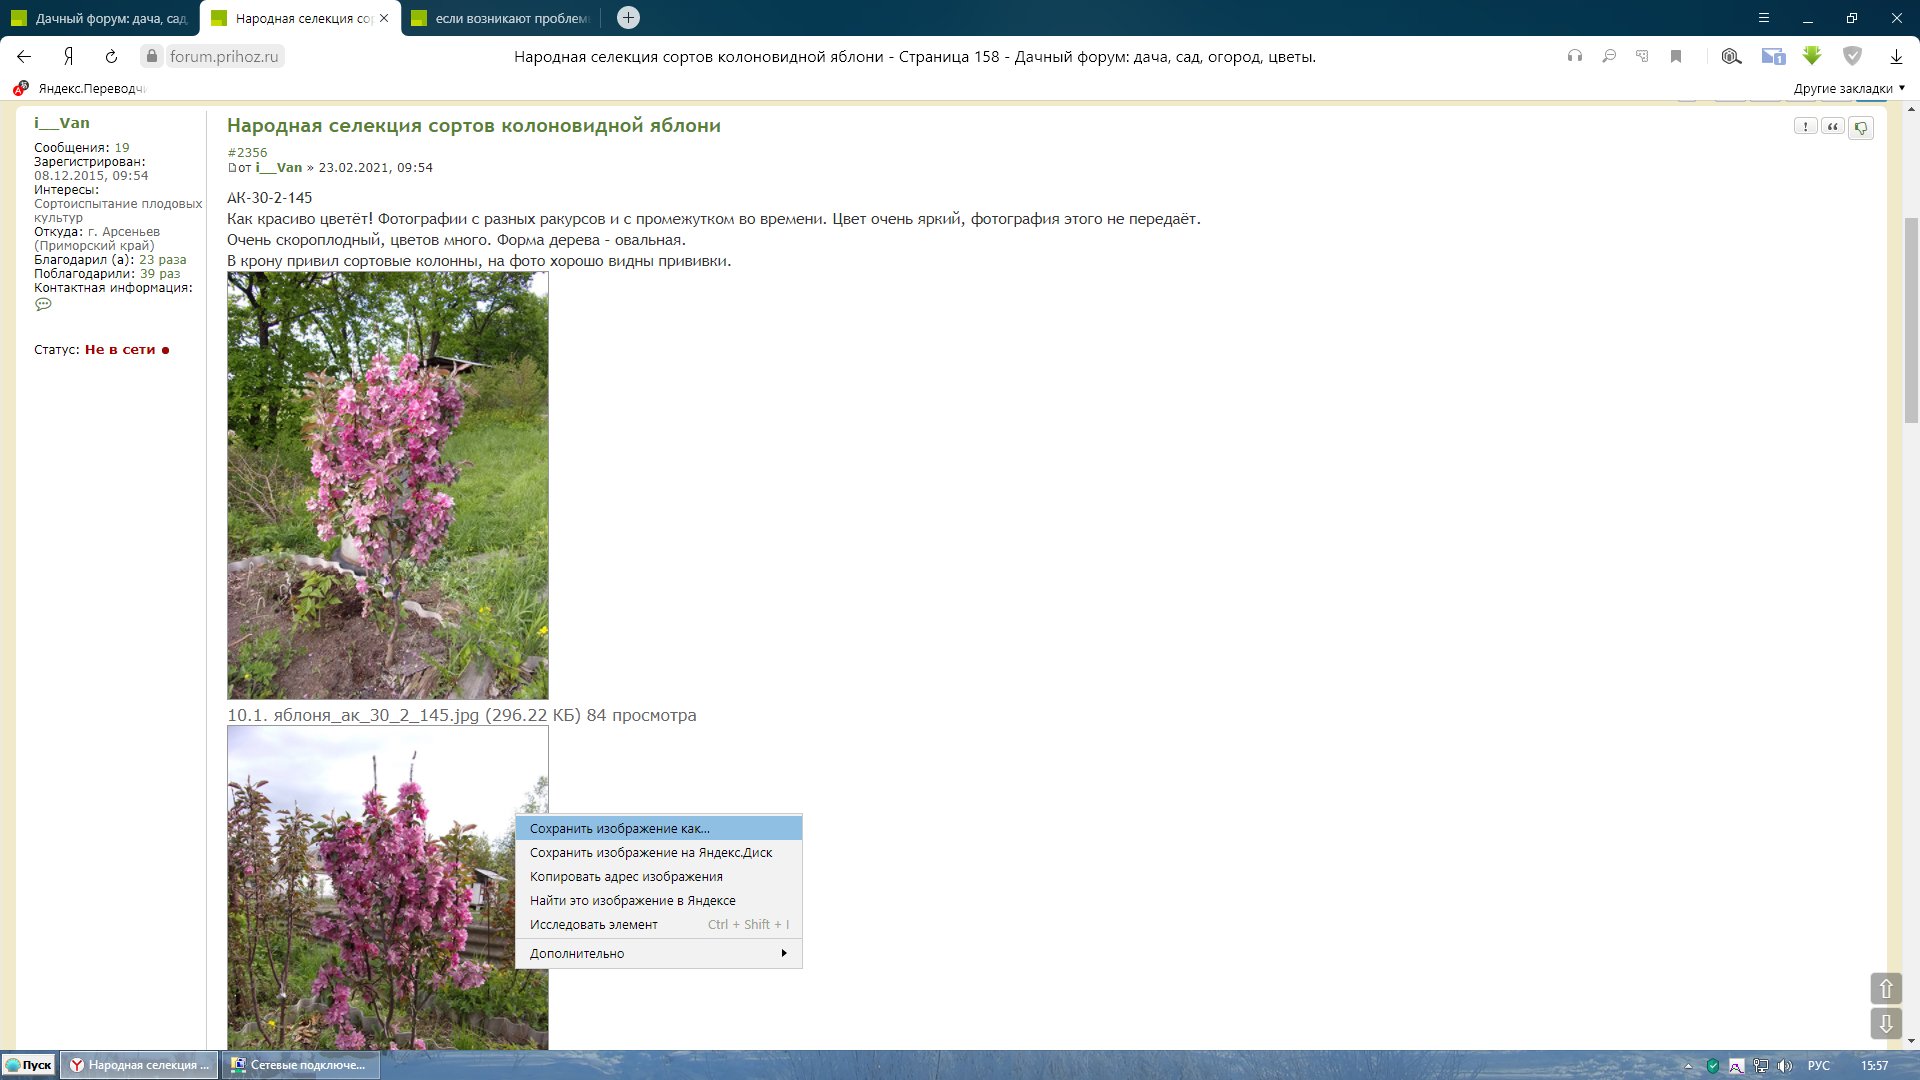Click the volume speaker tray icon
1920x1080 pixels.
1784,1066
